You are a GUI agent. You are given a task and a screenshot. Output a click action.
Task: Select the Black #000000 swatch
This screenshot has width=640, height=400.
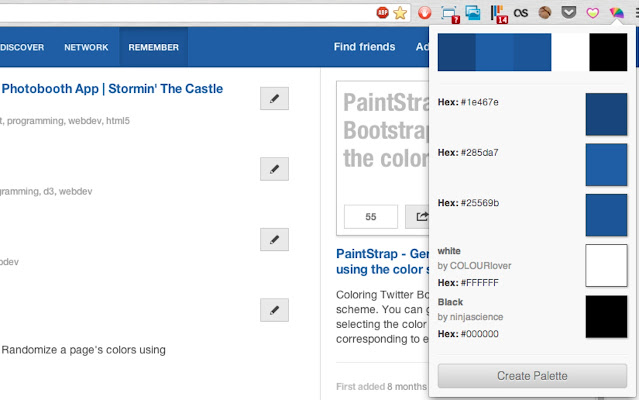606,317
